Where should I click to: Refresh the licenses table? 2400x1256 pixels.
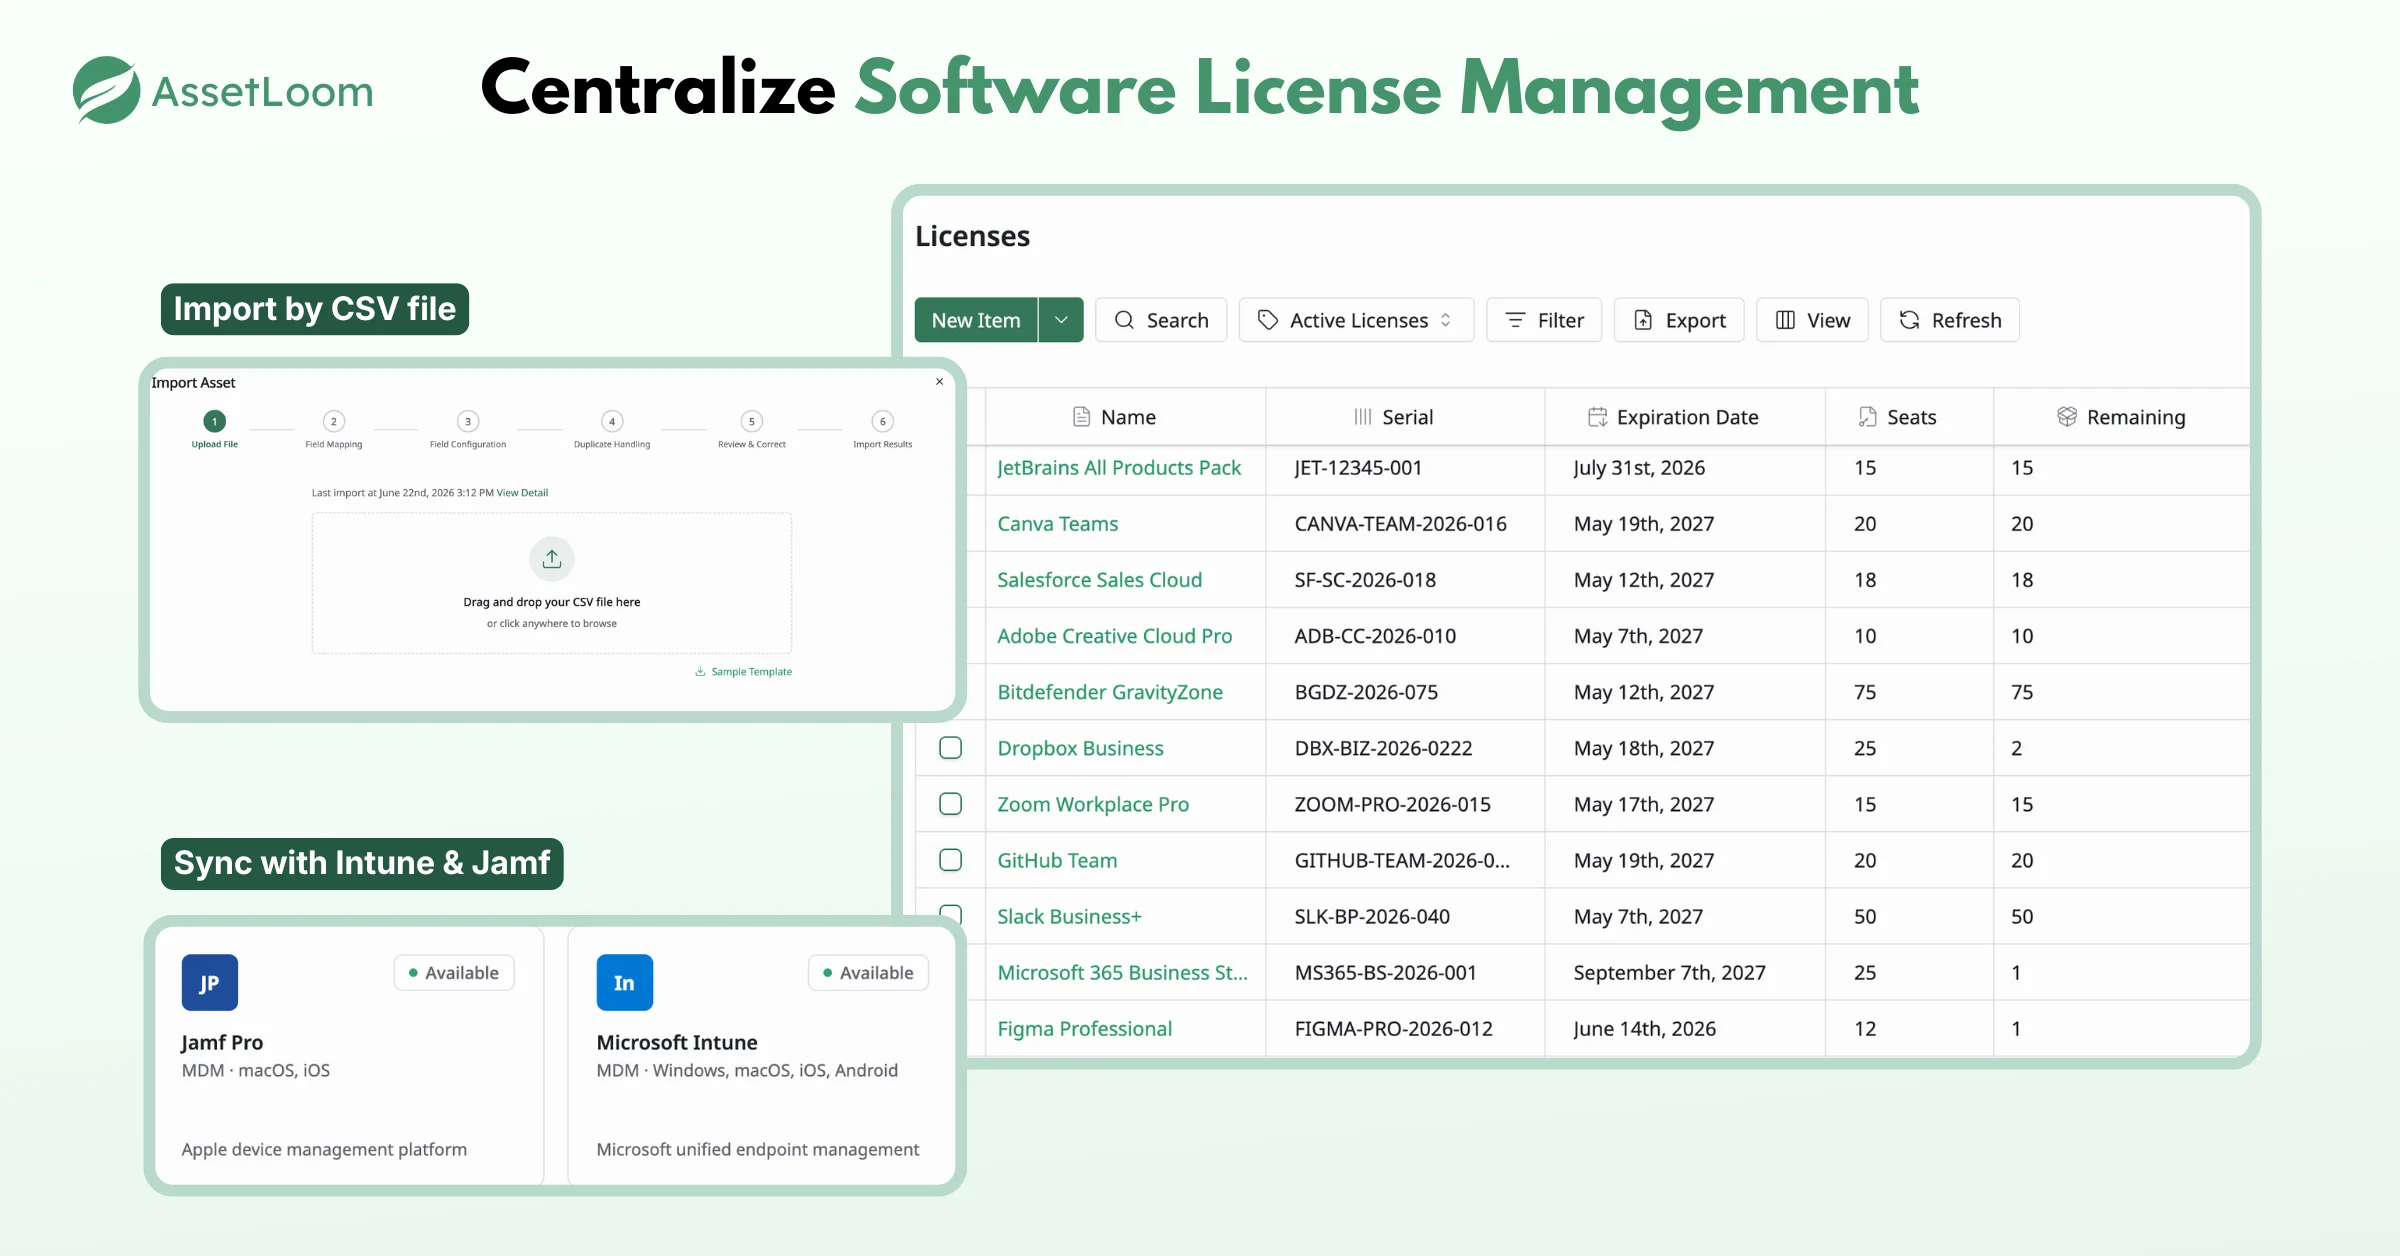click(1950, 320)
